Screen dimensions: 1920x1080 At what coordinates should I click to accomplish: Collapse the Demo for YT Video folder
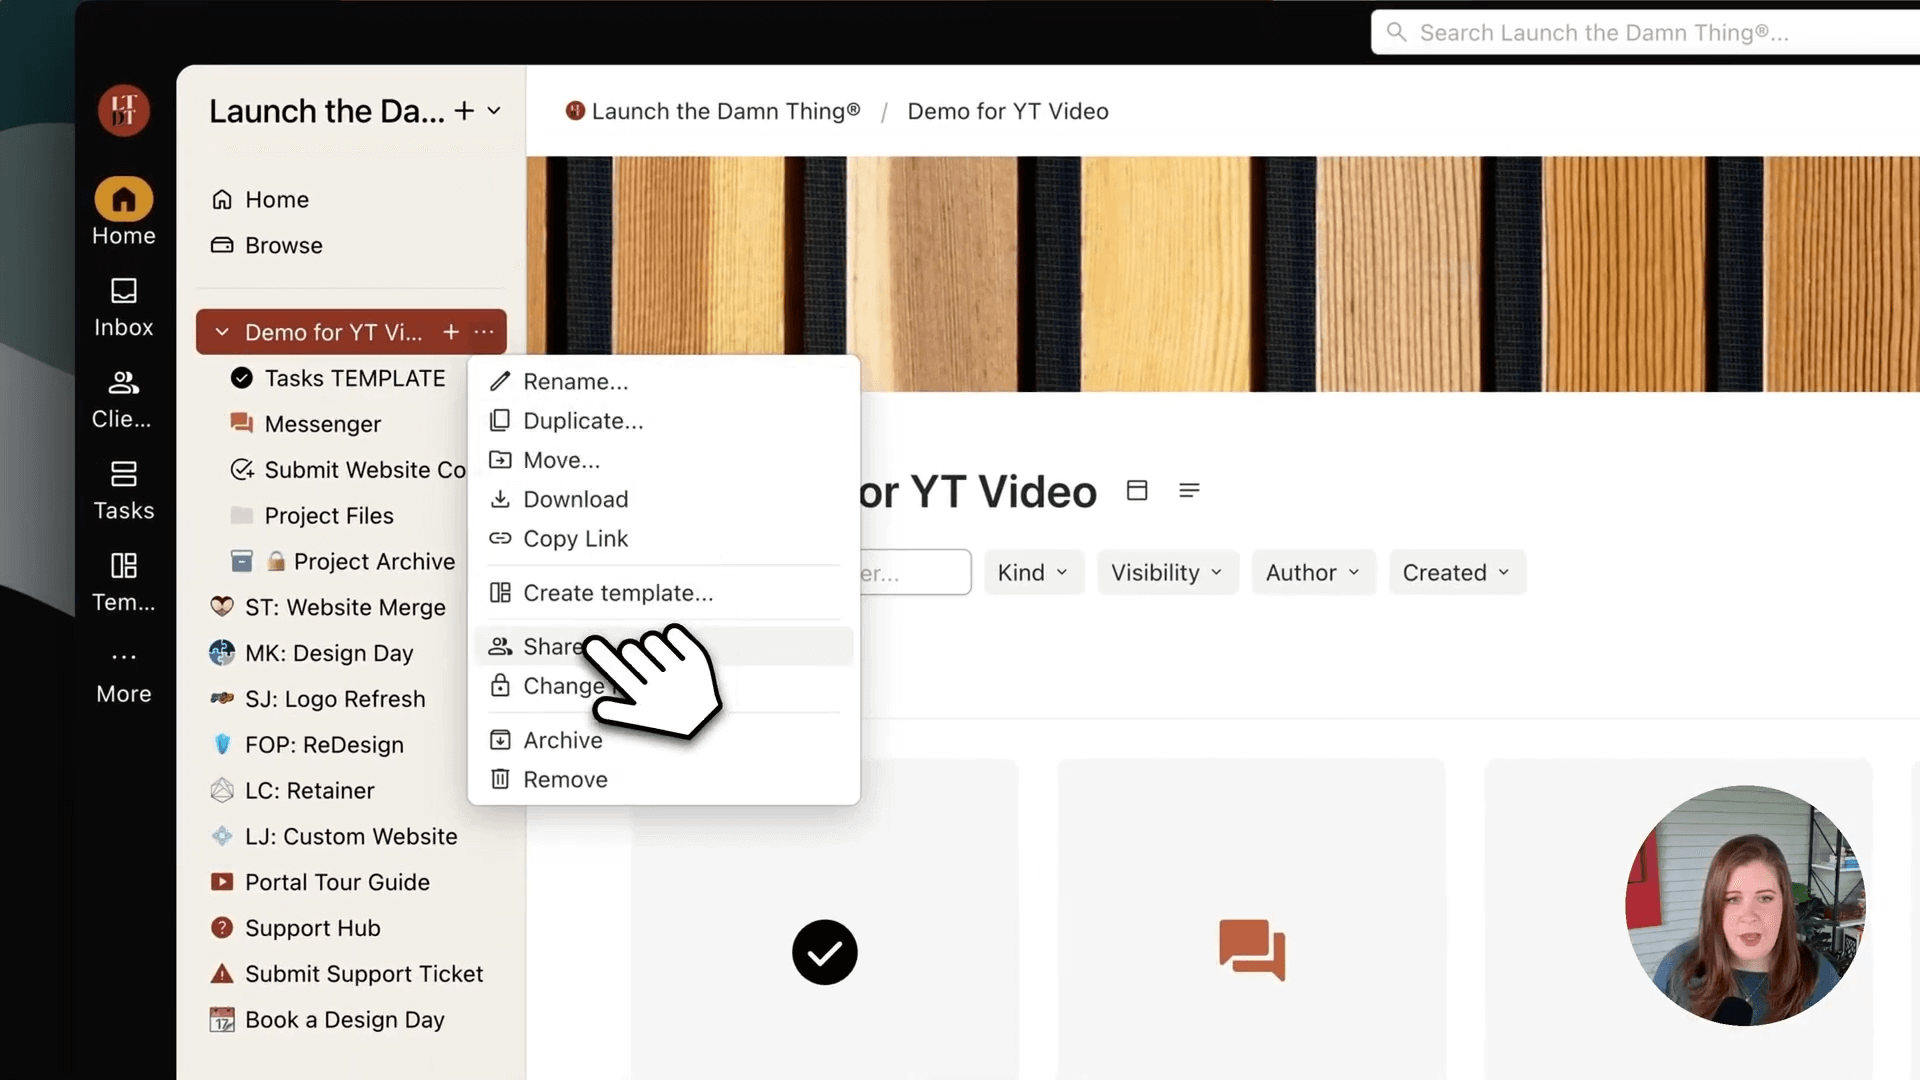click(222, 332)
